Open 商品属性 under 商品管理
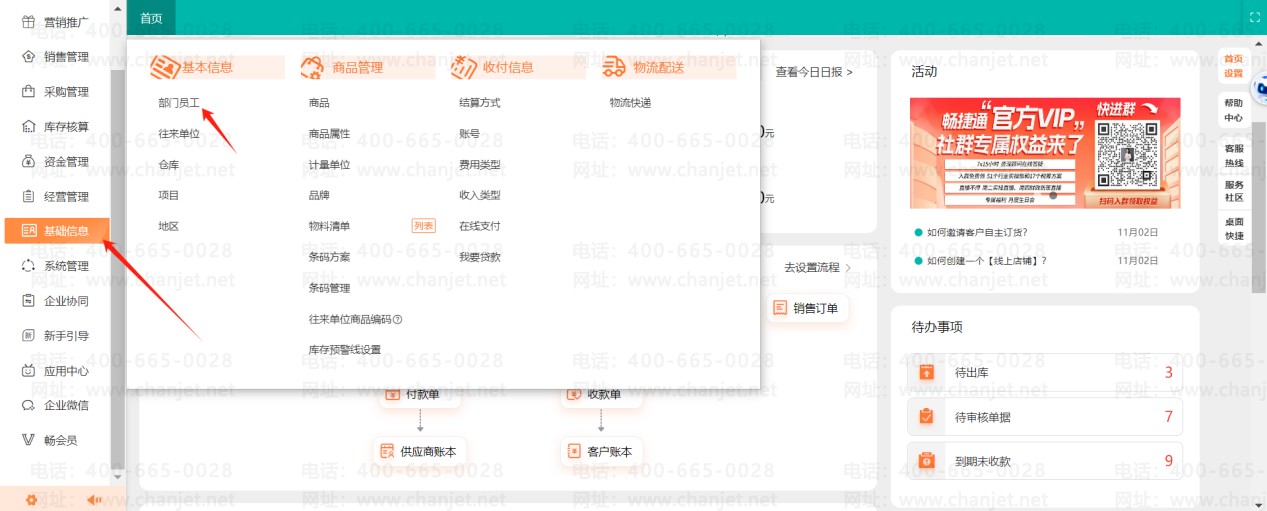Viewport: 1267px width, 511px height. 329,134
